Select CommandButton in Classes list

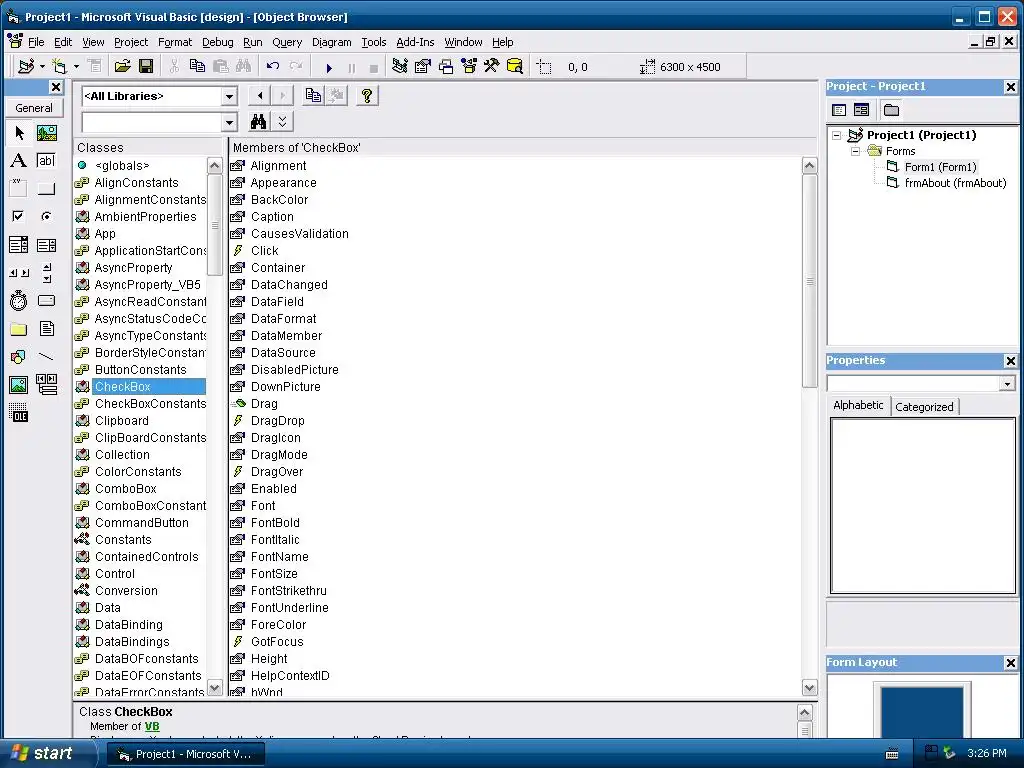pyautogui.click(x=141, y=522)
